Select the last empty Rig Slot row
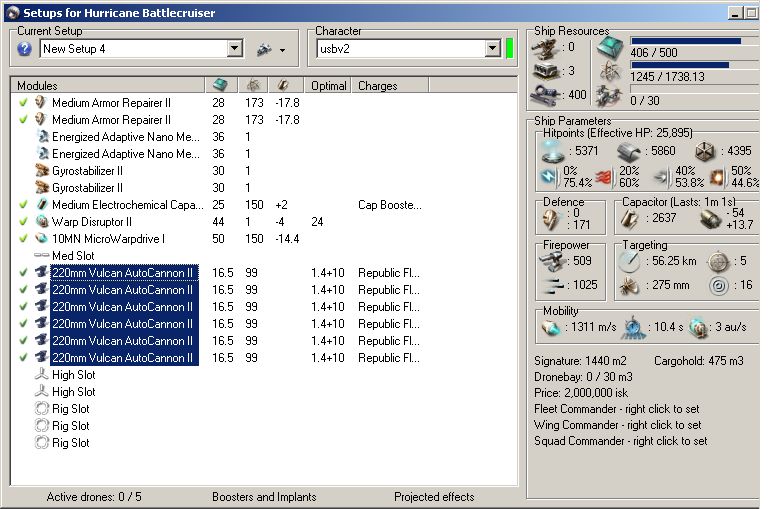The image size is (784, 509). pos(264,443)
